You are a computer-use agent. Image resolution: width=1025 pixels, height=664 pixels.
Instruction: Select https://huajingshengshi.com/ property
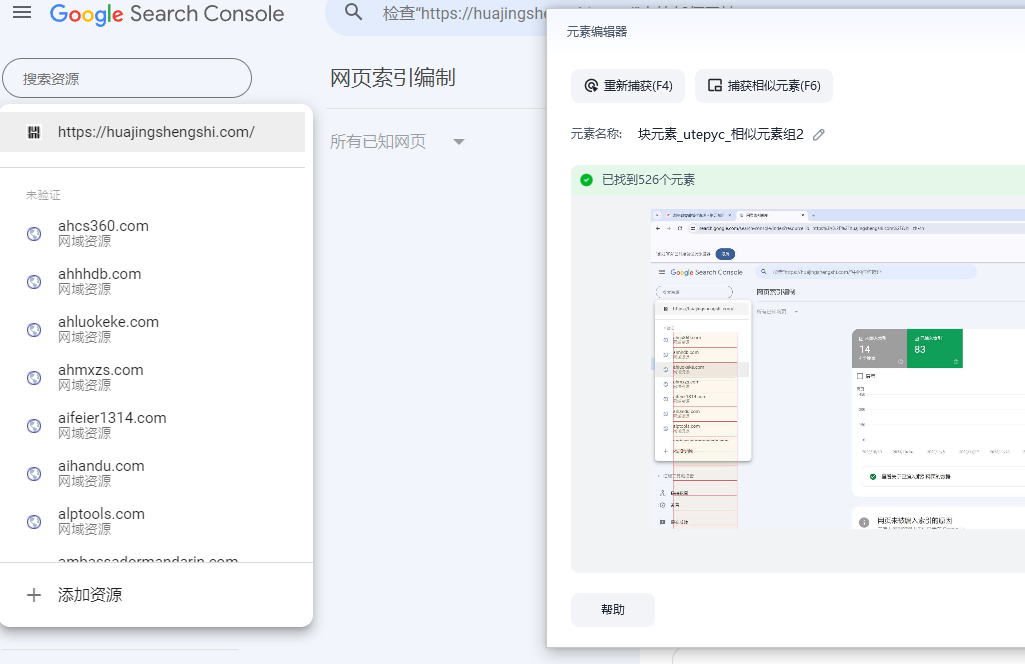[x=152, y=132]
